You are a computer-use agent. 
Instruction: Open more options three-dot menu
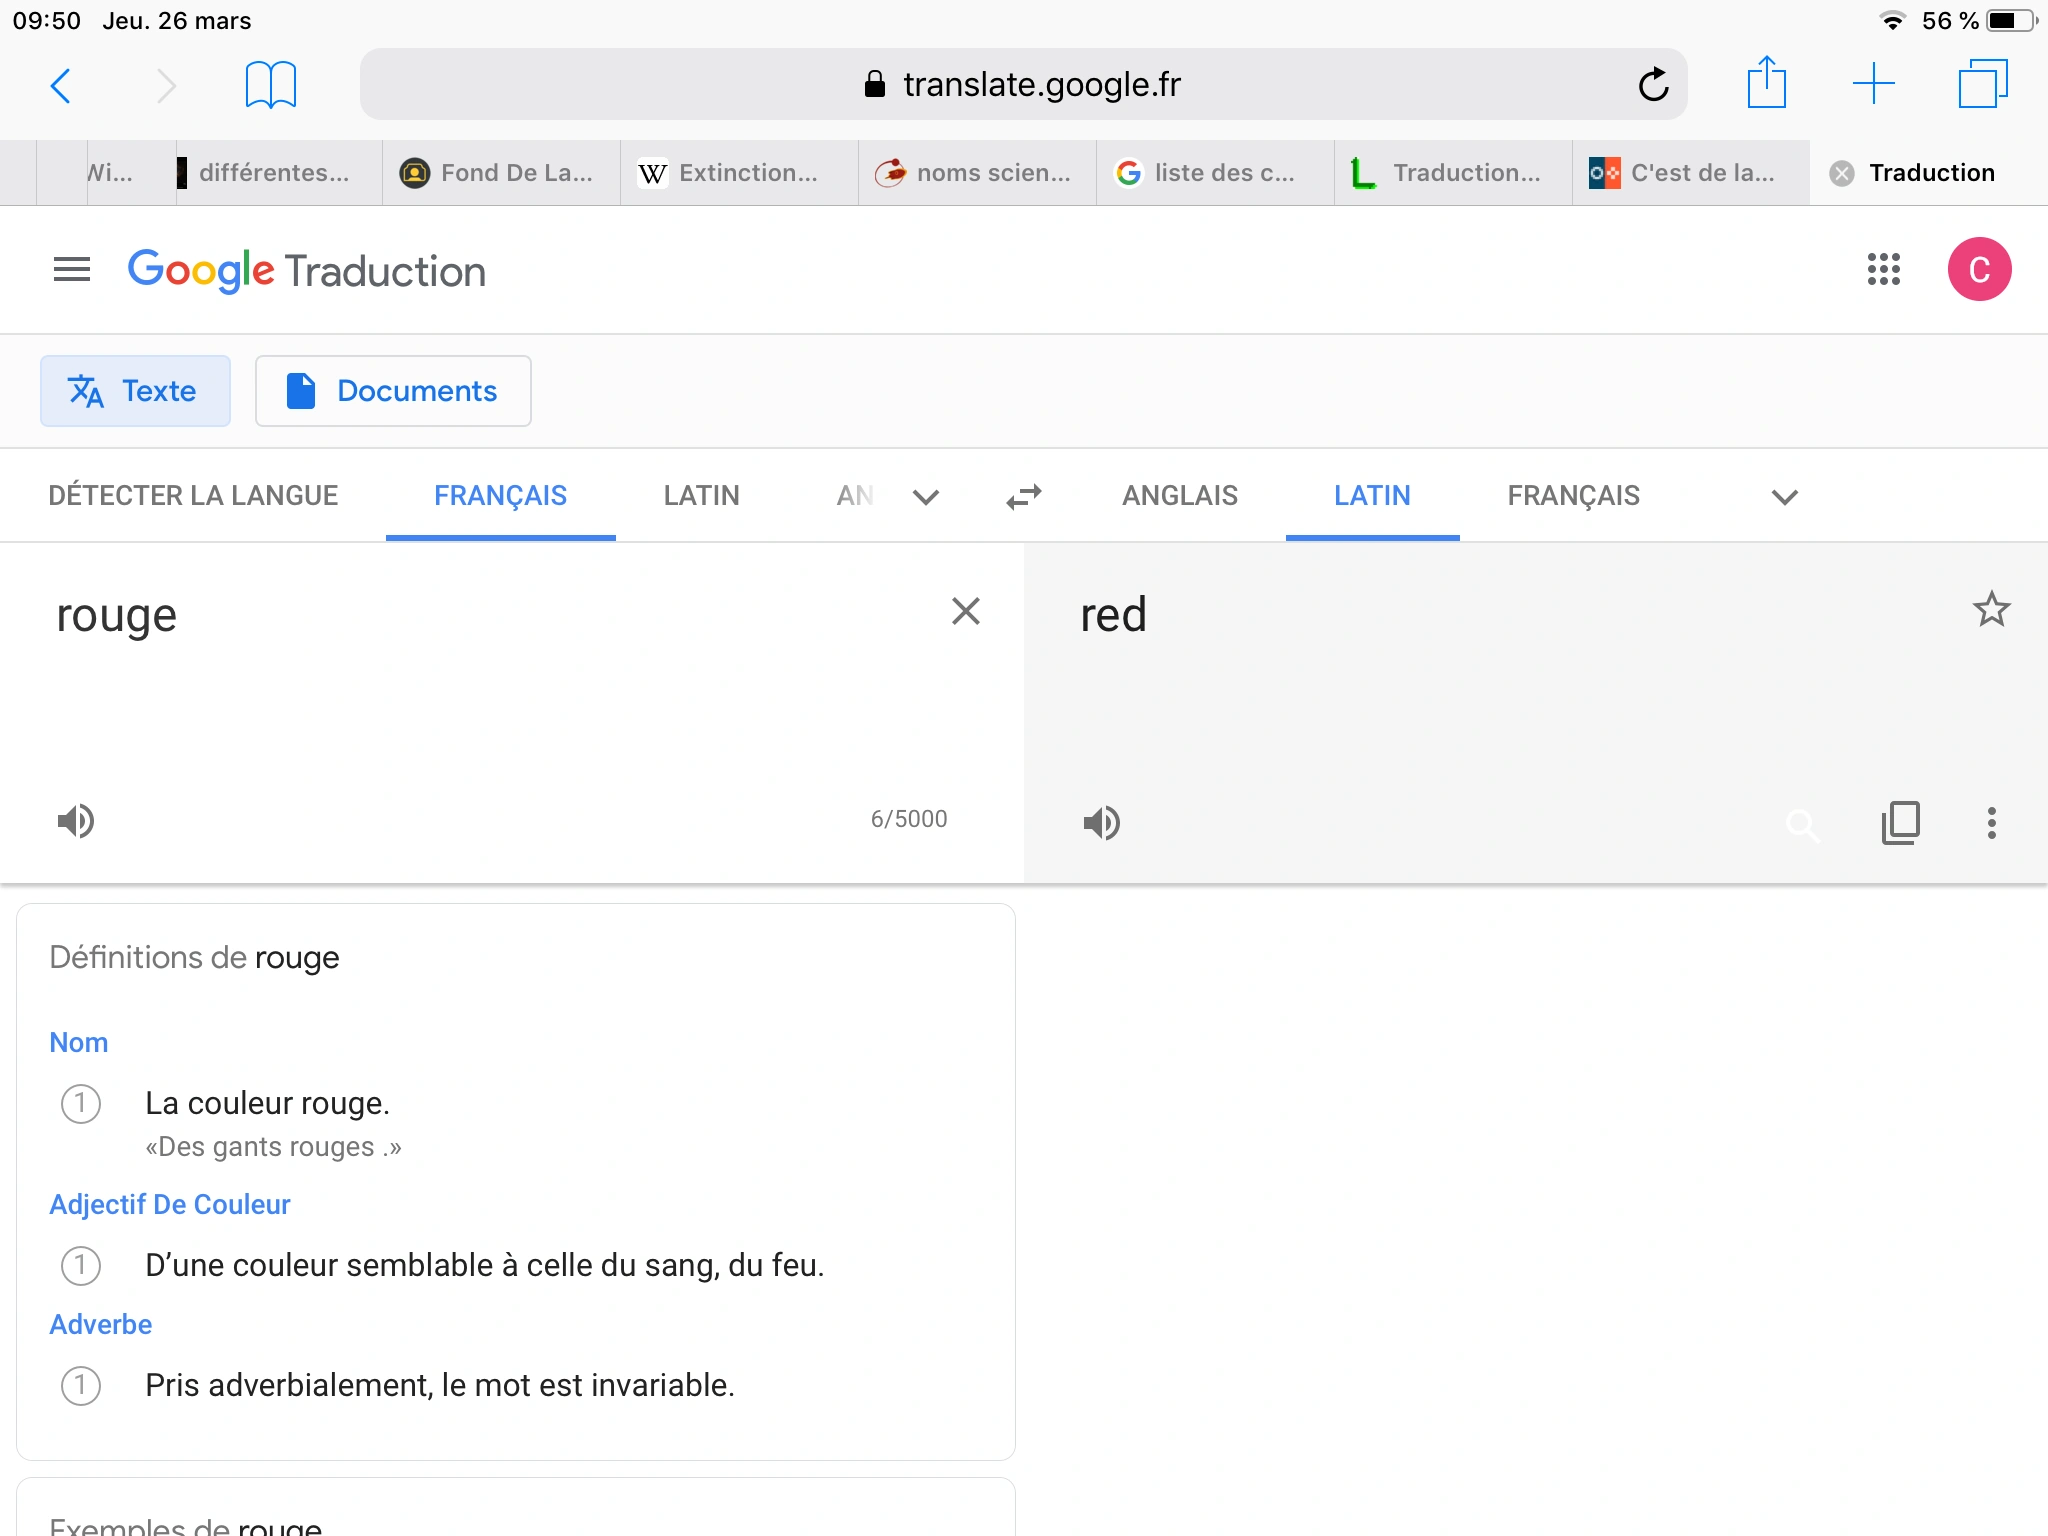(x=1991, y=823)
